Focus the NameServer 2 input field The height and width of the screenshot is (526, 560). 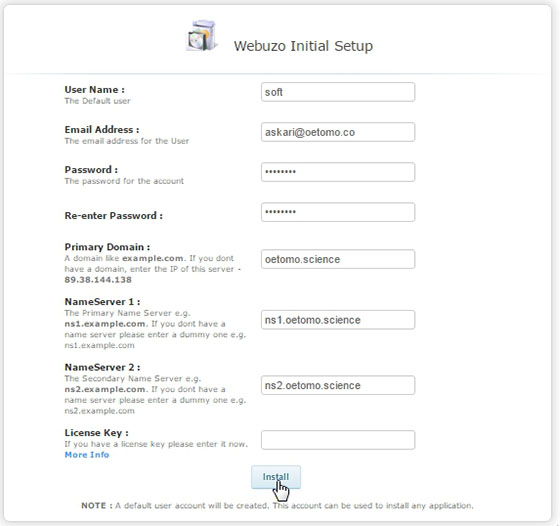(338, 385)
